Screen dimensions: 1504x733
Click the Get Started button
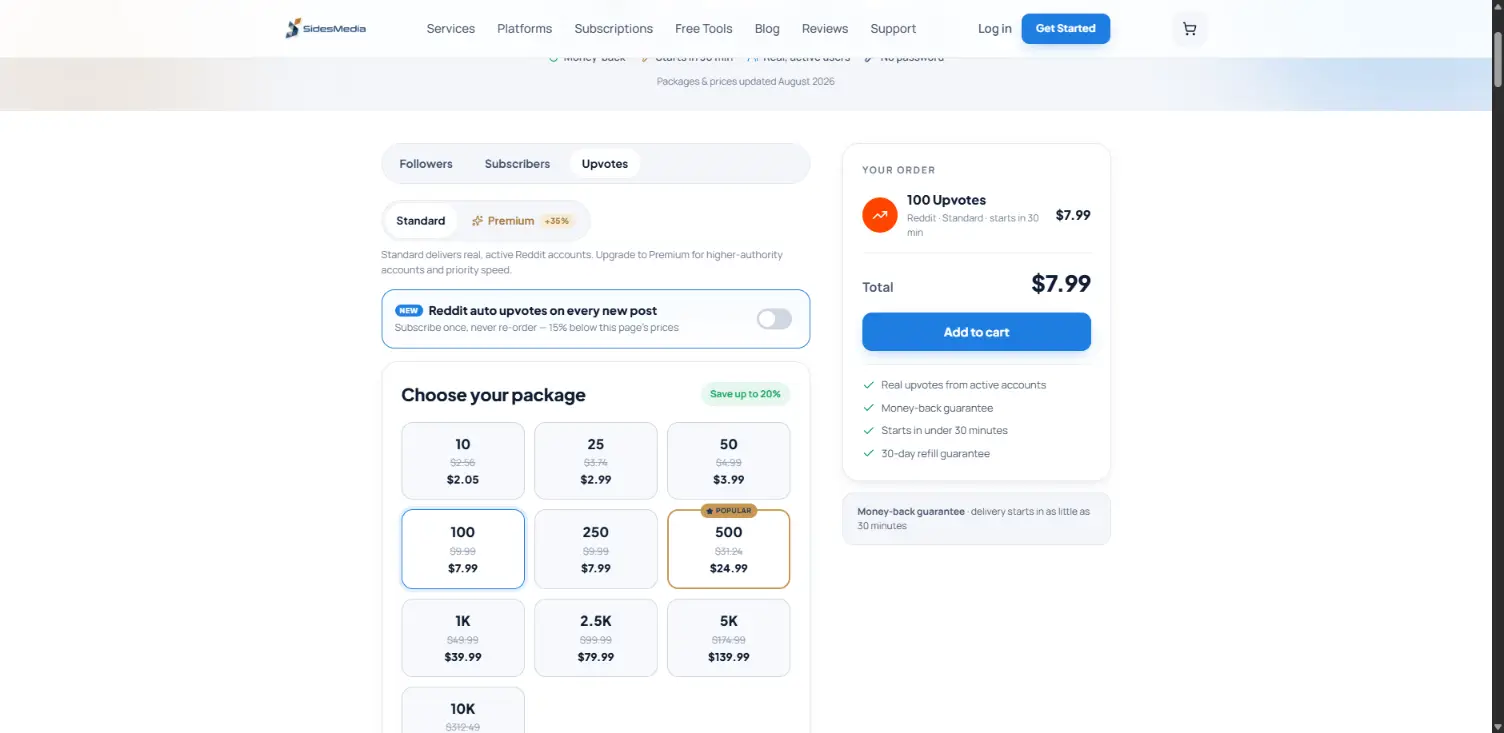[x=1066, y=29]
